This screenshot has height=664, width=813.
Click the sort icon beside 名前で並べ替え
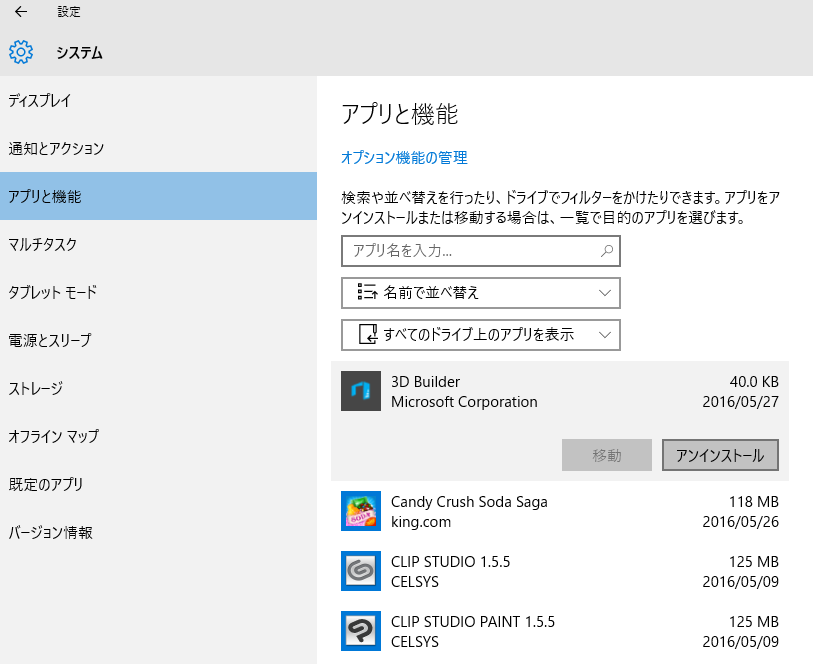[365, 293]
